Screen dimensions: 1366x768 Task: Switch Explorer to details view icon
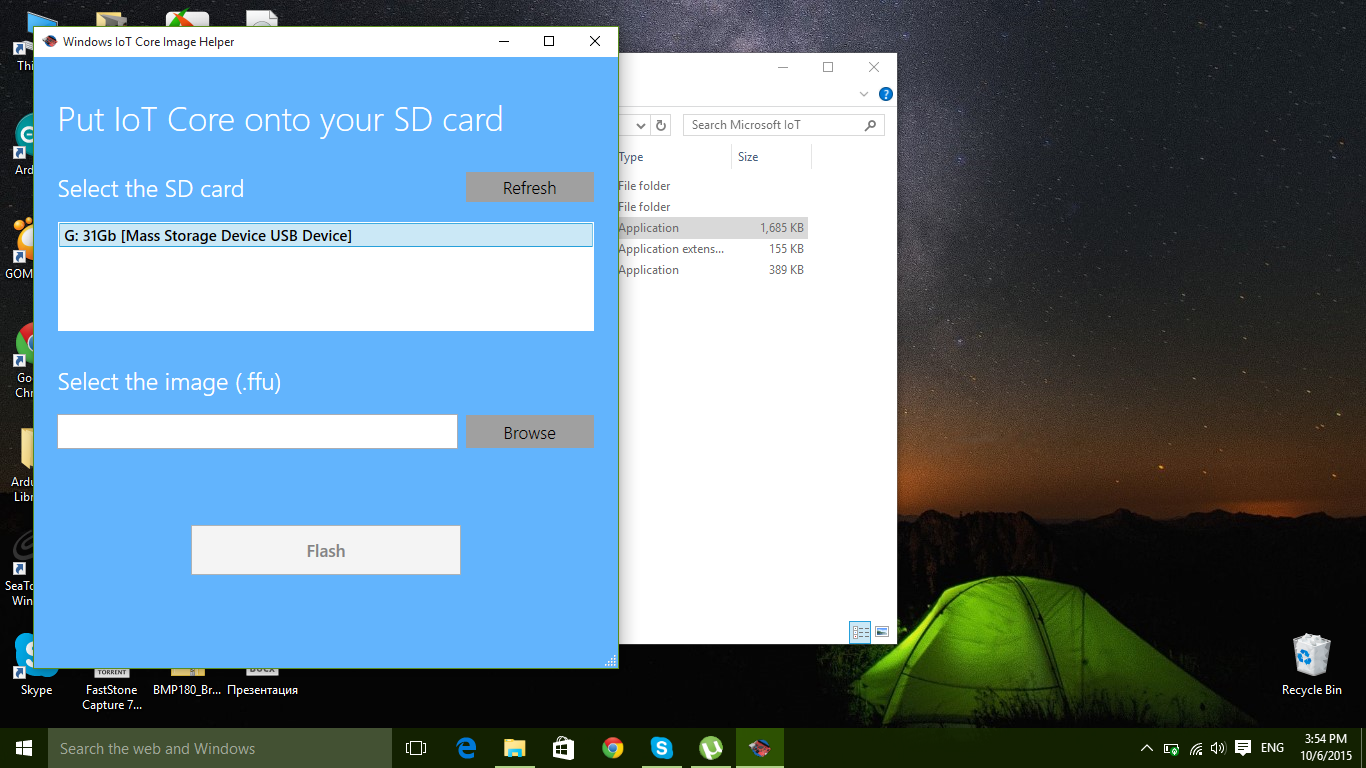(x=860, y=632)
